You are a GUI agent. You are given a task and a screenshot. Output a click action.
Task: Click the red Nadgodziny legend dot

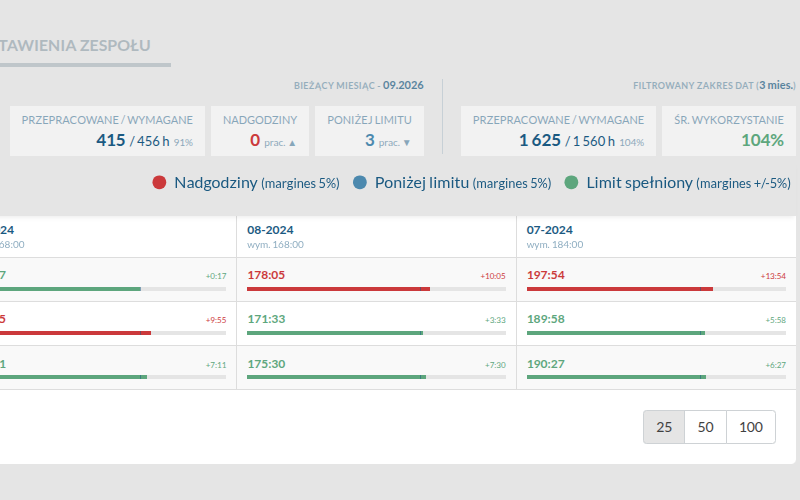[159, 183]
